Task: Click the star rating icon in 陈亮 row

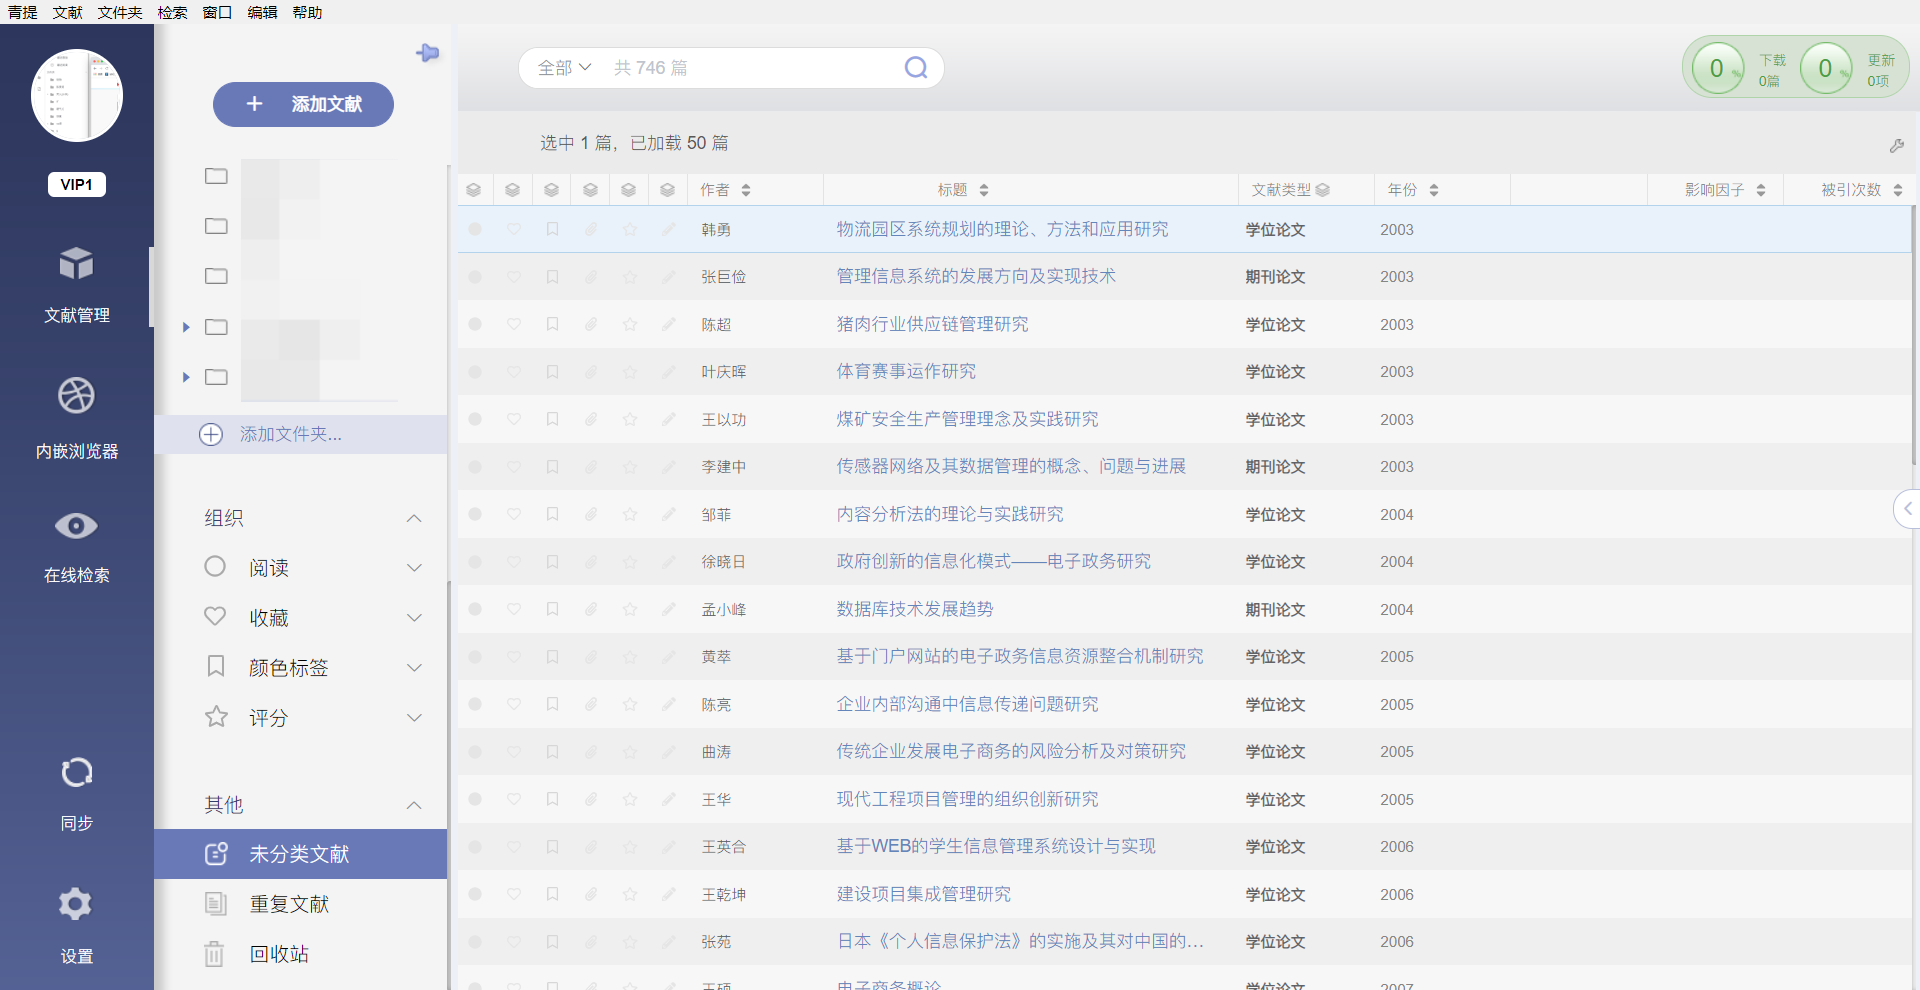Action: [630, 704]
